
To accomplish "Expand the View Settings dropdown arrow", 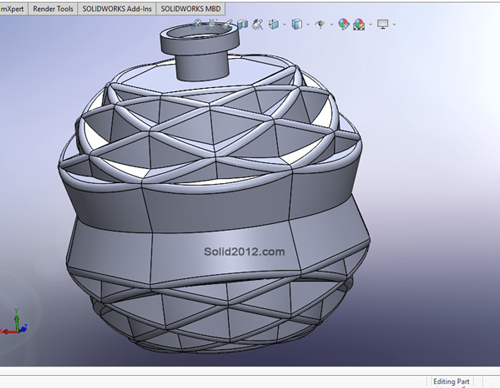I will pos(394,25).
